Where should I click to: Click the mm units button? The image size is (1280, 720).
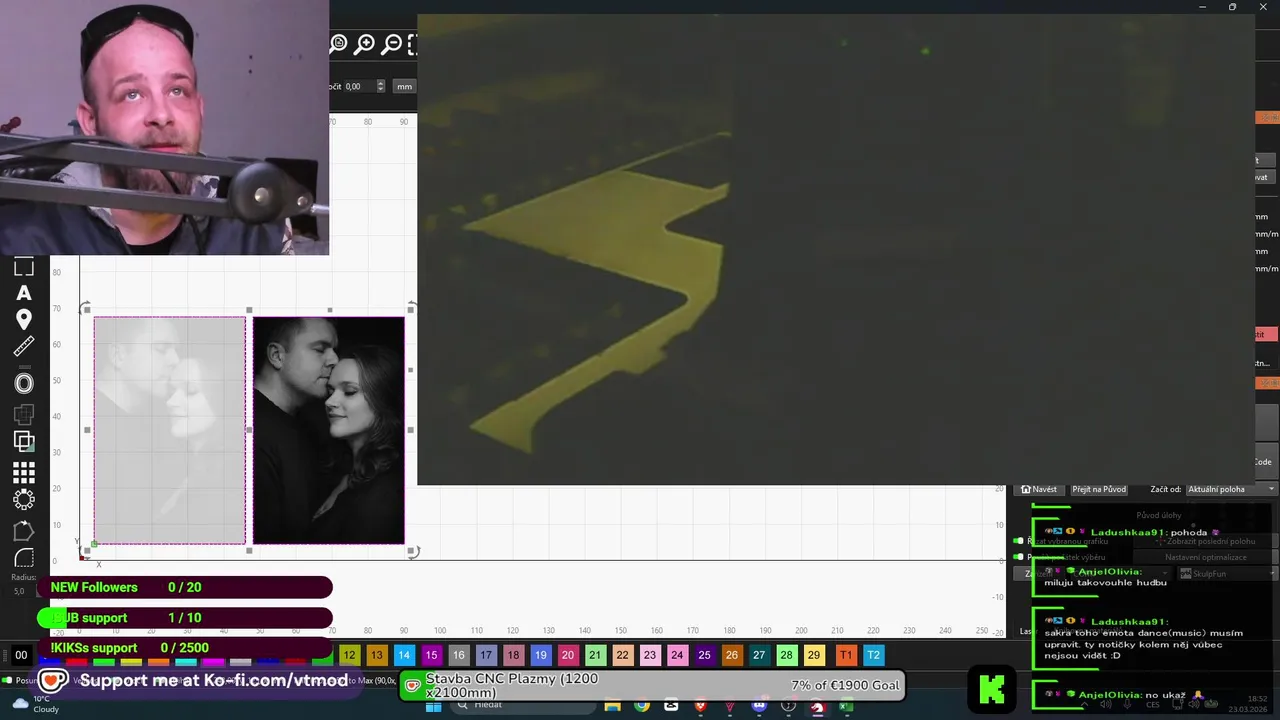[x=404, y=86]
